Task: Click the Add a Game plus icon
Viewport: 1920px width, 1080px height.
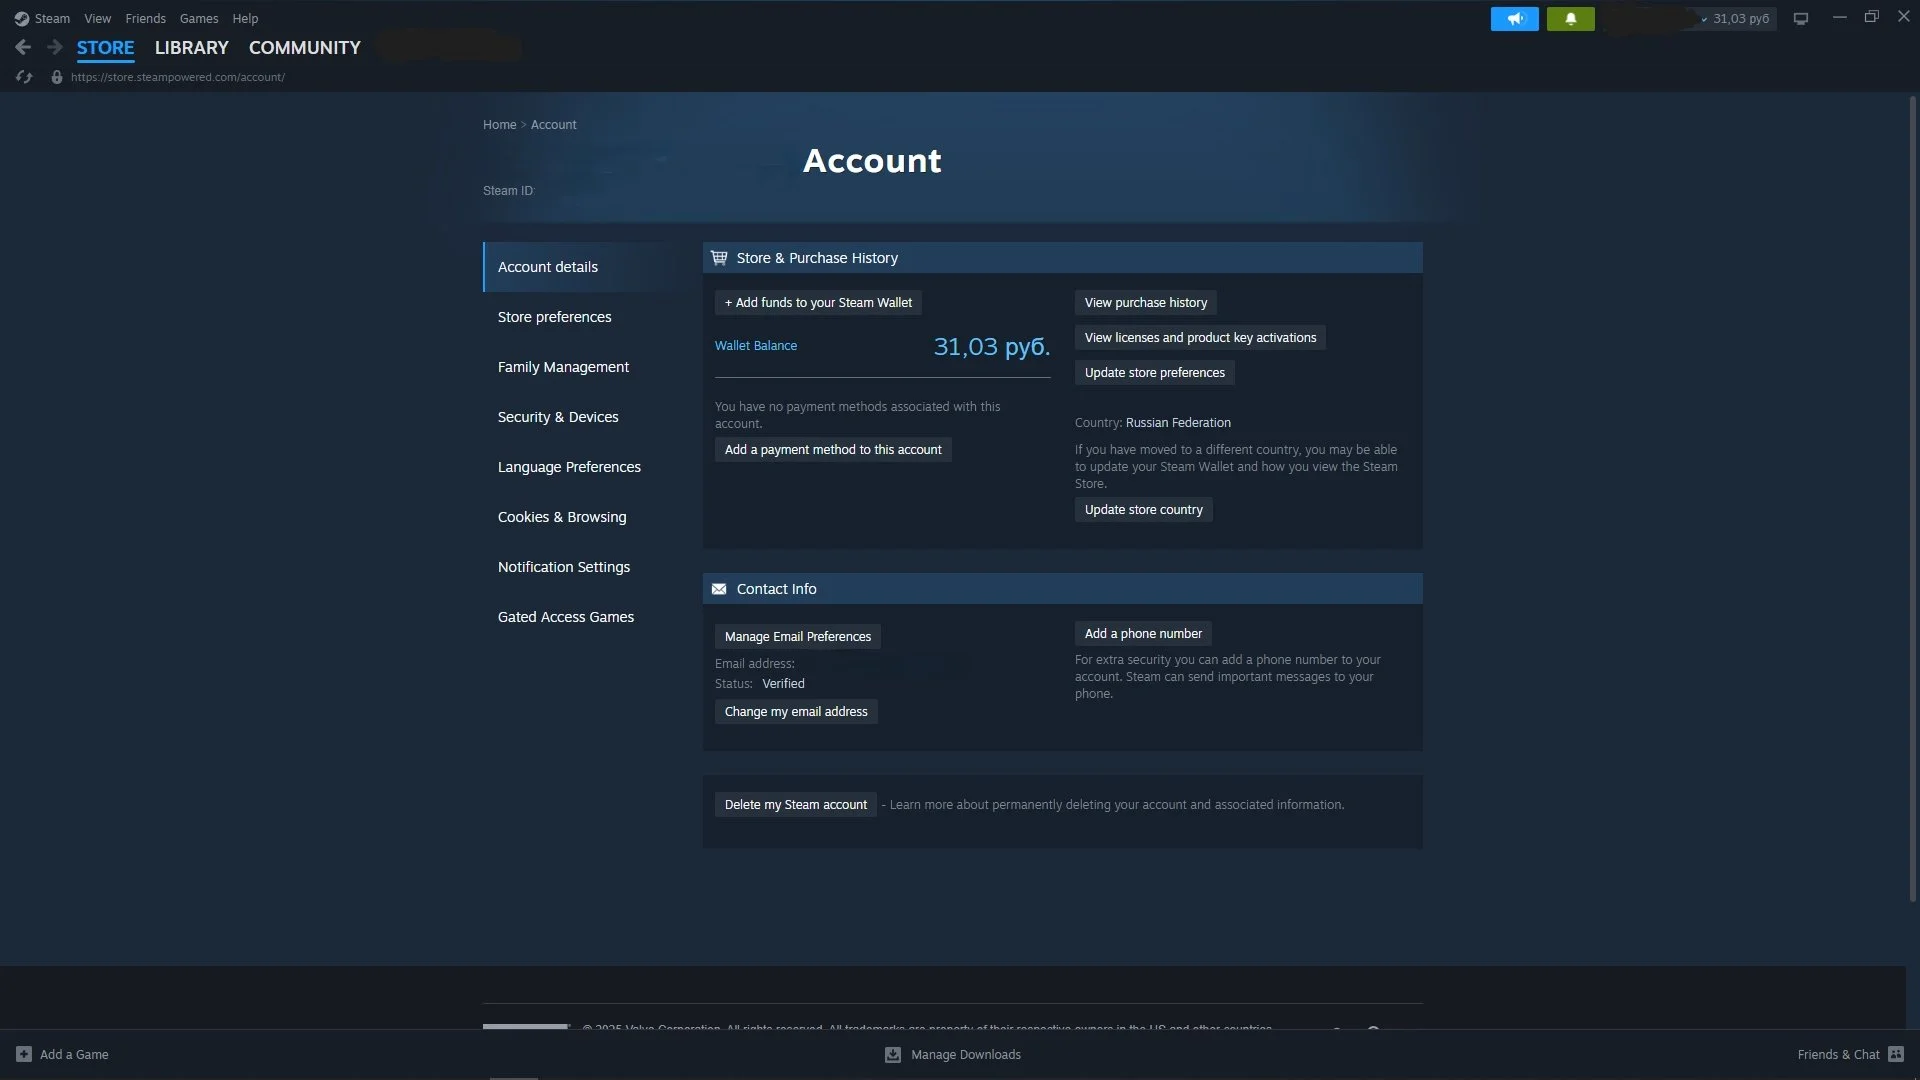Action: (24, 1054)
